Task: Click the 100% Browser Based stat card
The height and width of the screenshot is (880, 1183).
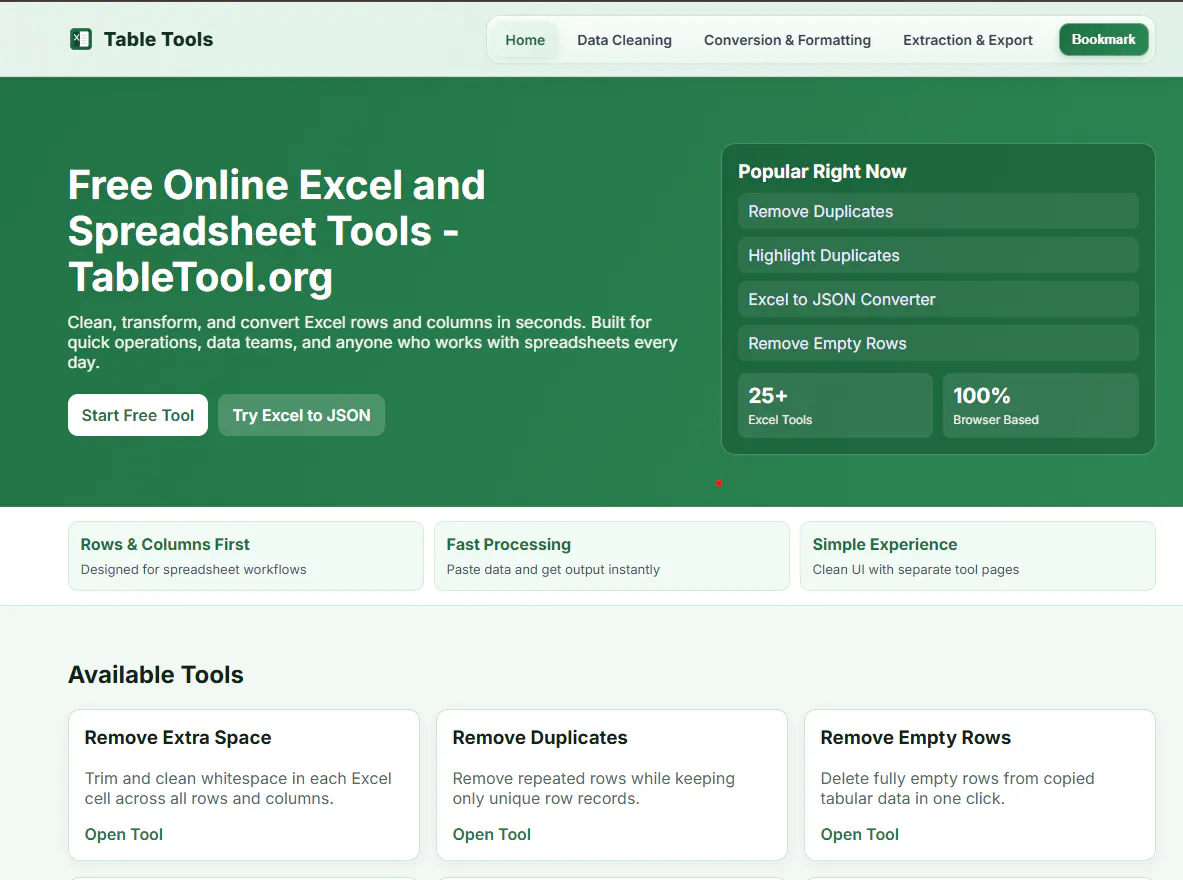Action: 1040,405
